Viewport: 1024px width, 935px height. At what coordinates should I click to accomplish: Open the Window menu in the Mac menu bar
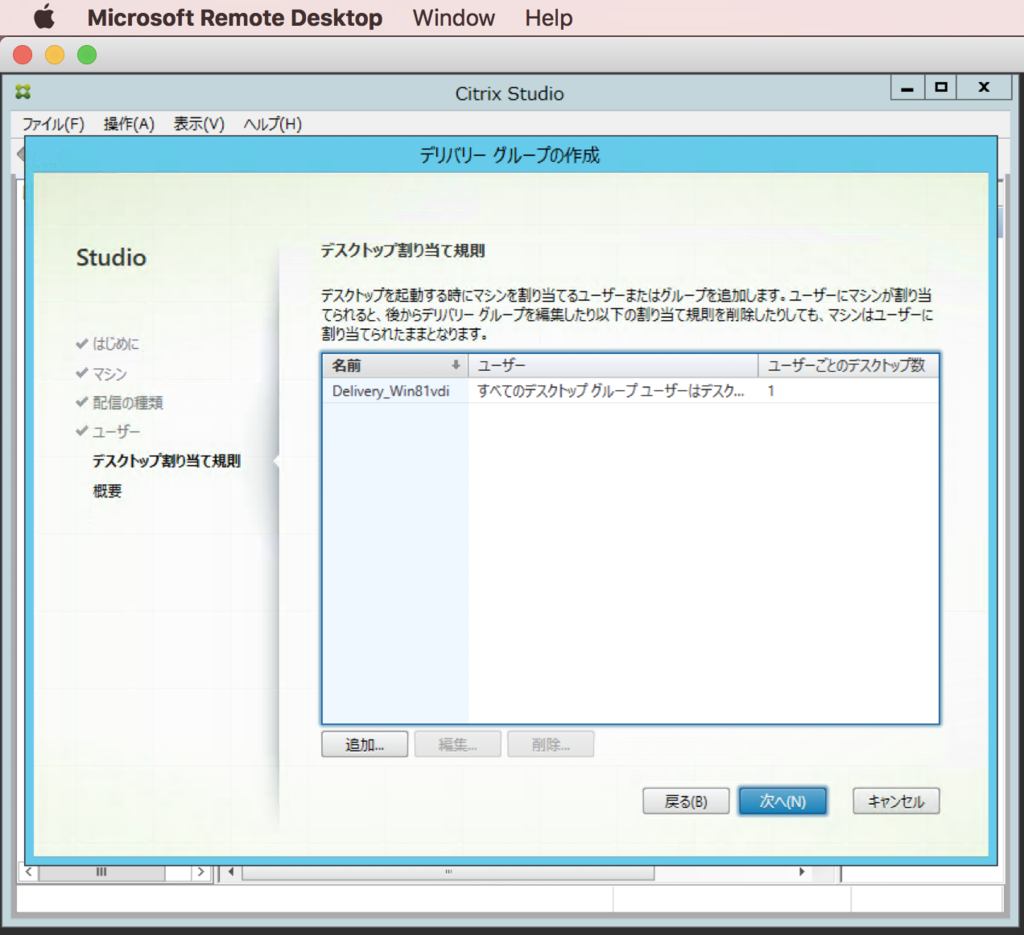(x=454, y=18)
